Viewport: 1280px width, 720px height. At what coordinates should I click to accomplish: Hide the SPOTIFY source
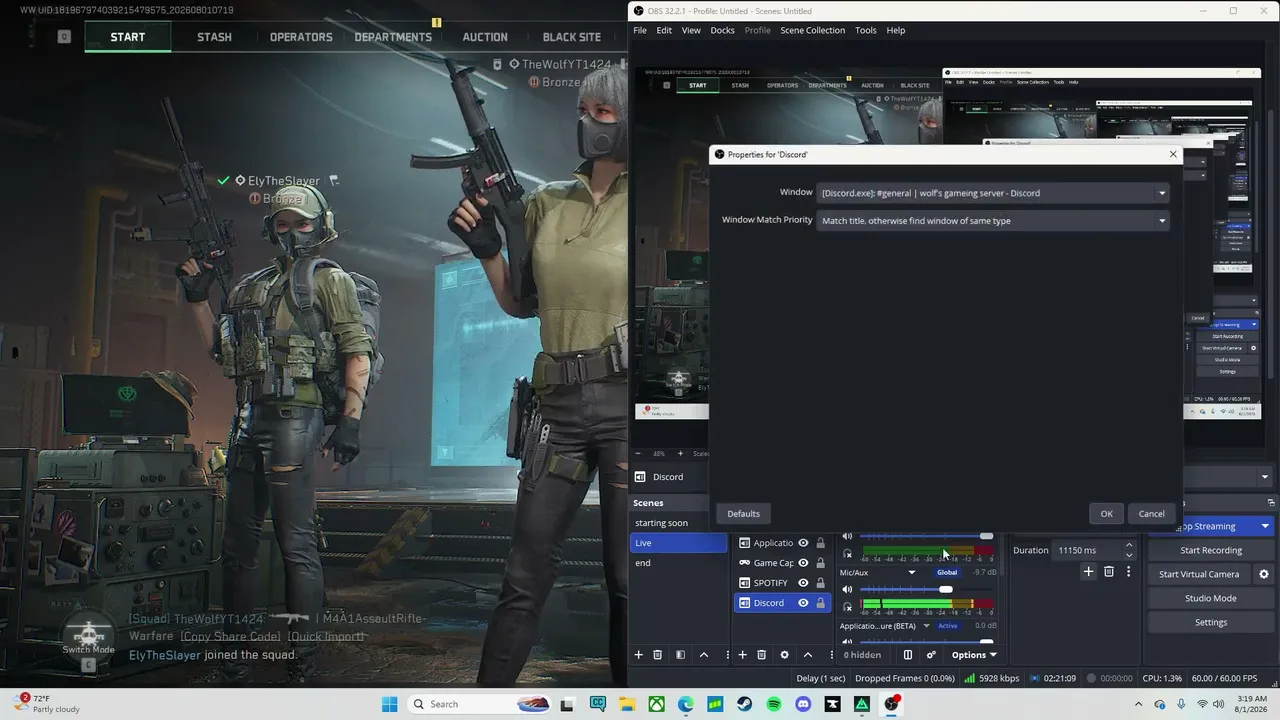pos(803,583)
